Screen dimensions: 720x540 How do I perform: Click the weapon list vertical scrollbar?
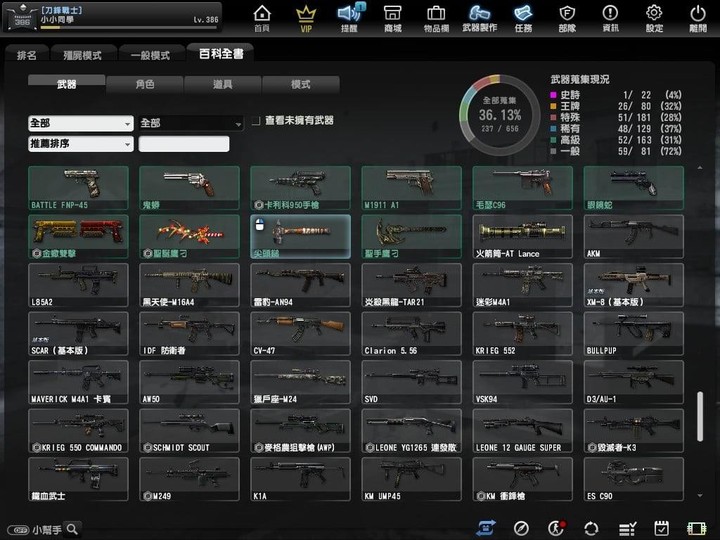click(x=699, y=410)
